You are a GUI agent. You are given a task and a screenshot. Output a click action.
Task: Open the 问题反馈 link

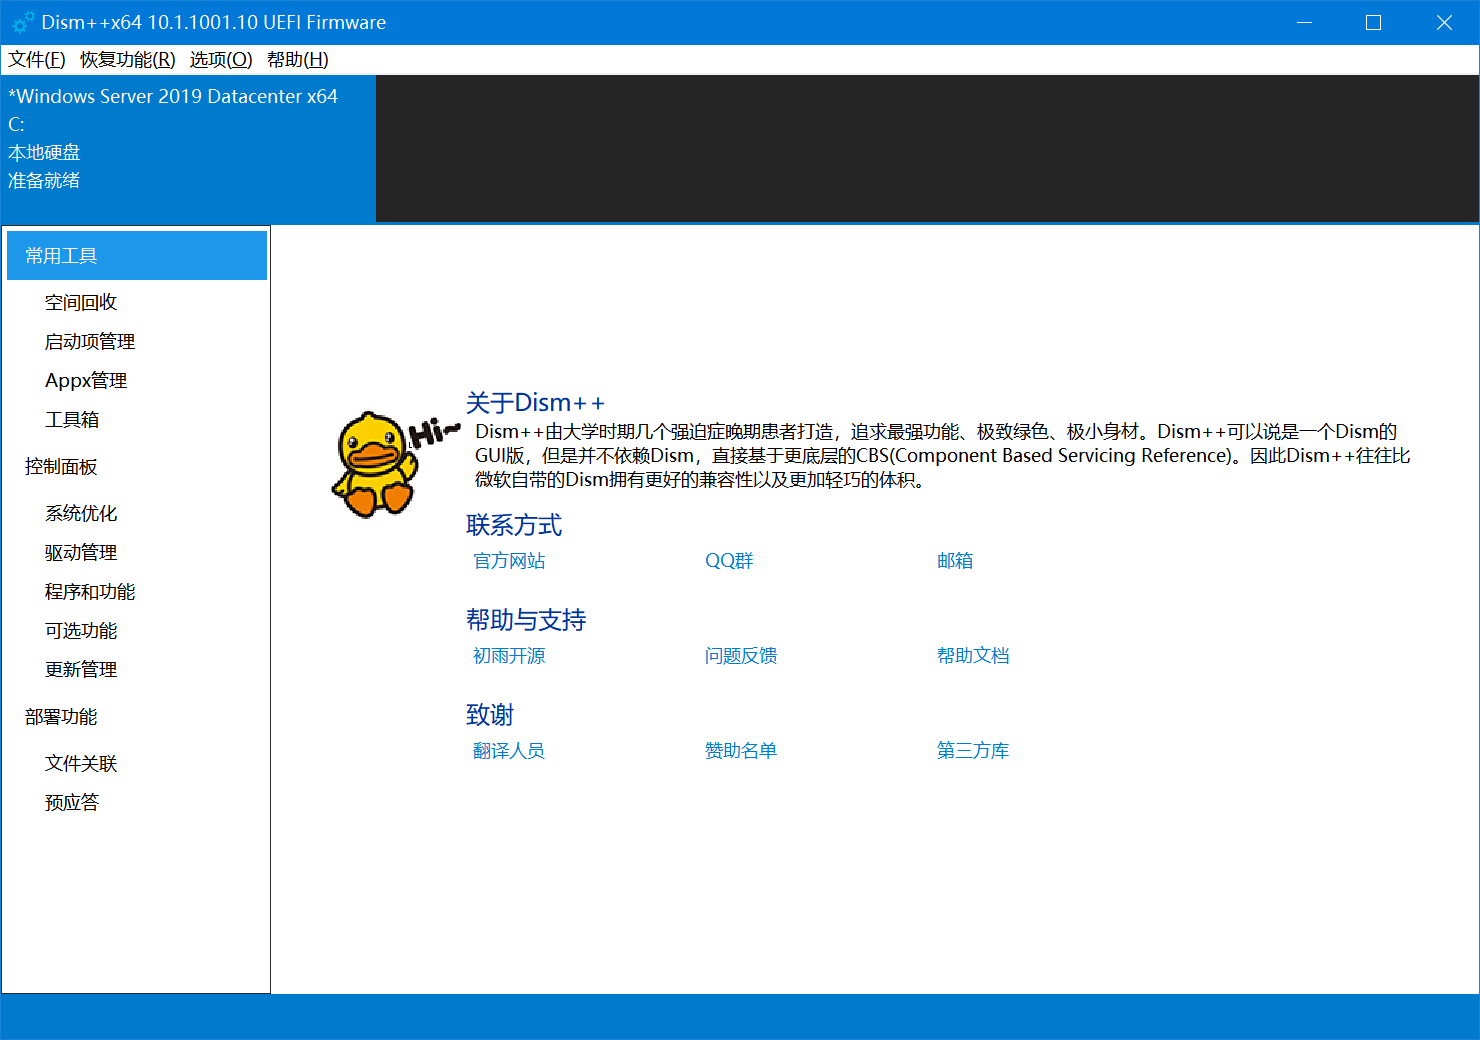(x=741, y=656)
